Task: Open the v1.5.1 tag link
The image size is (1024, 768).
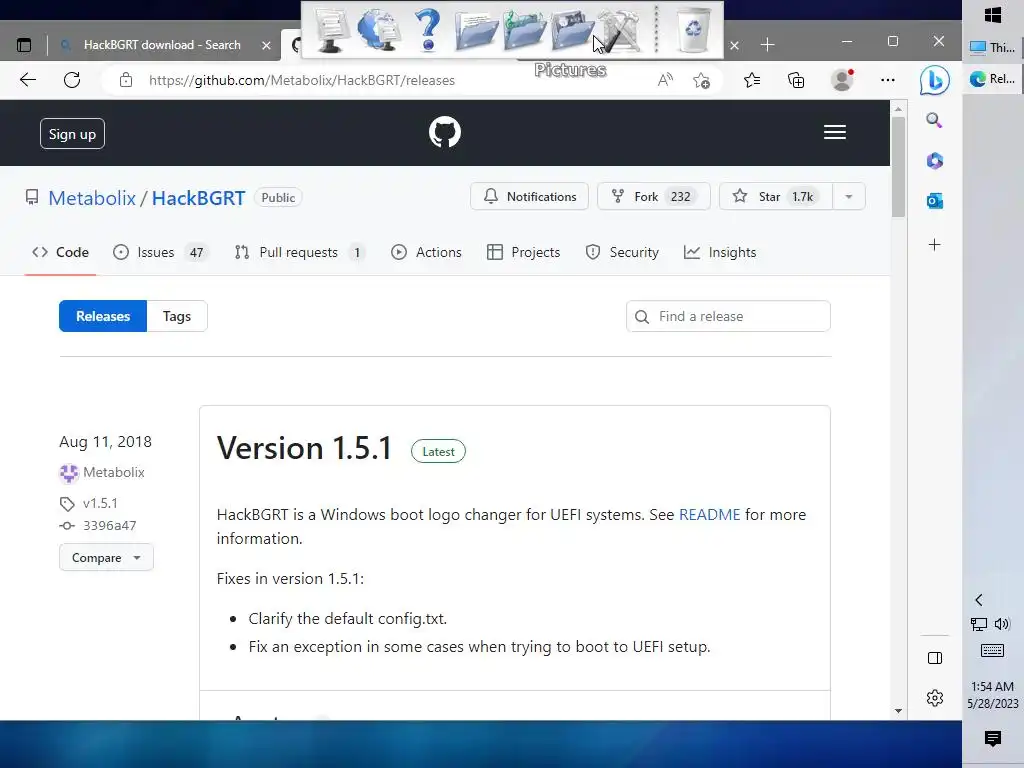Action: tap(100, 504)
